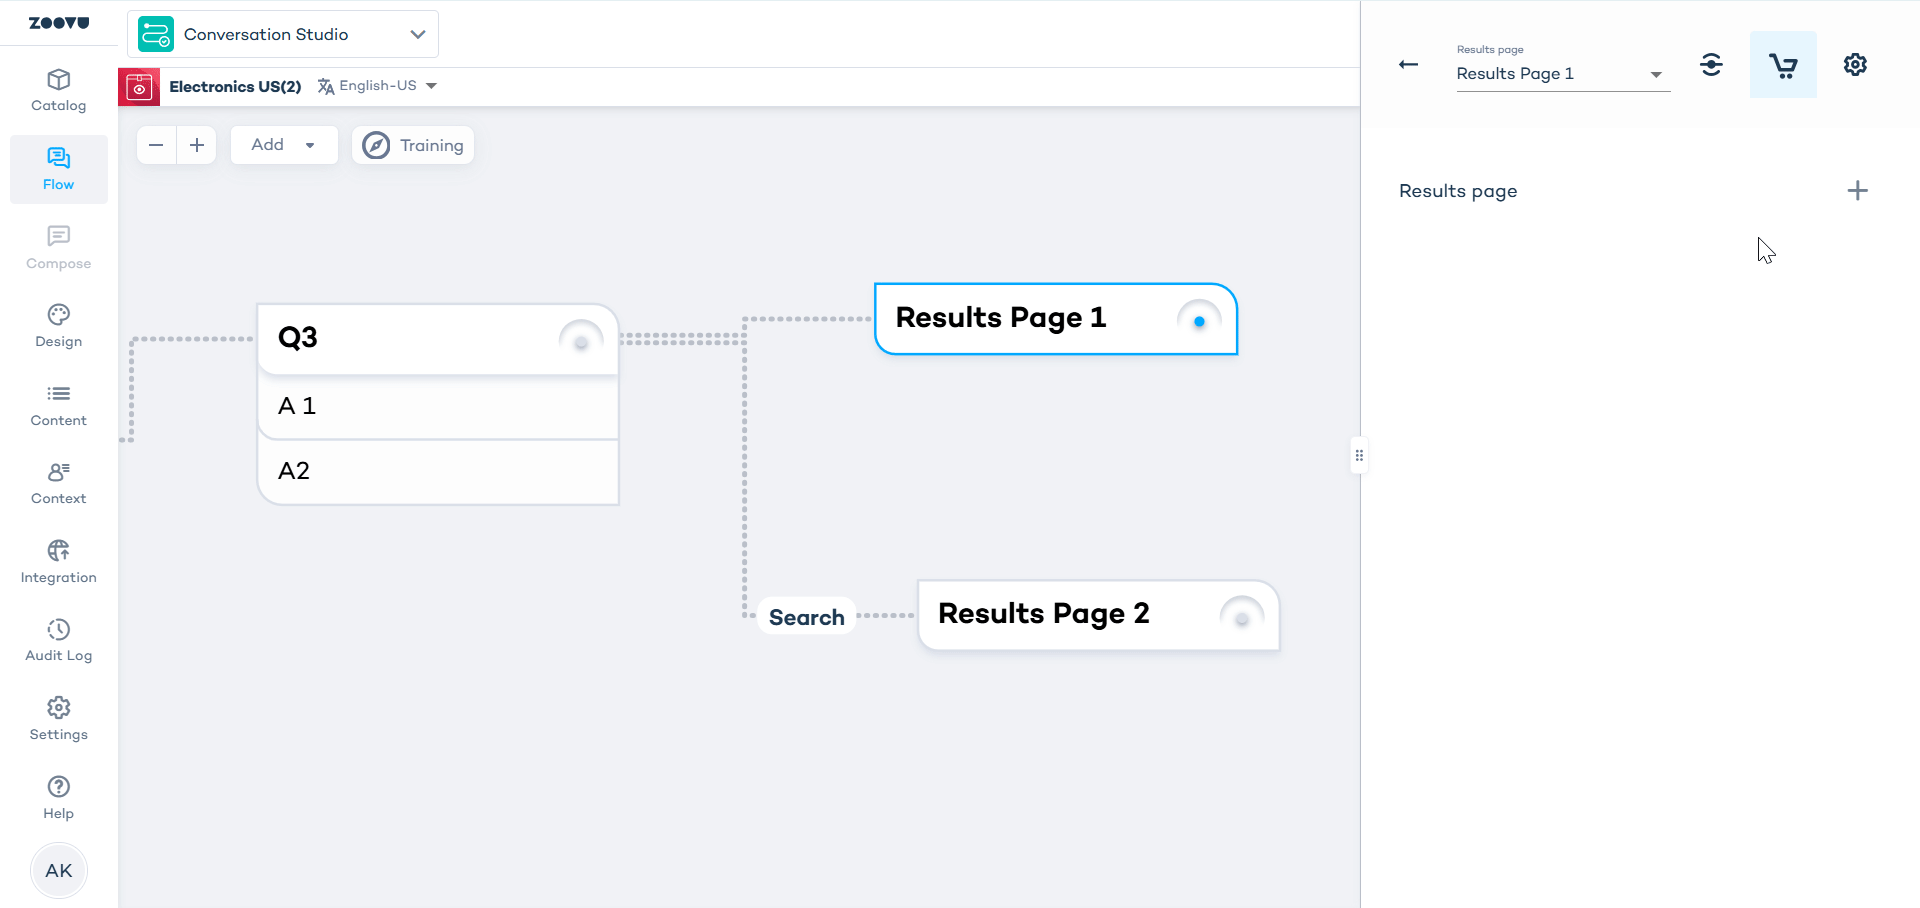The width and height of the screenshot is (1920, 908).
Task: Switch to the Context tab in sidebar
Action: (x=58, y=483)
